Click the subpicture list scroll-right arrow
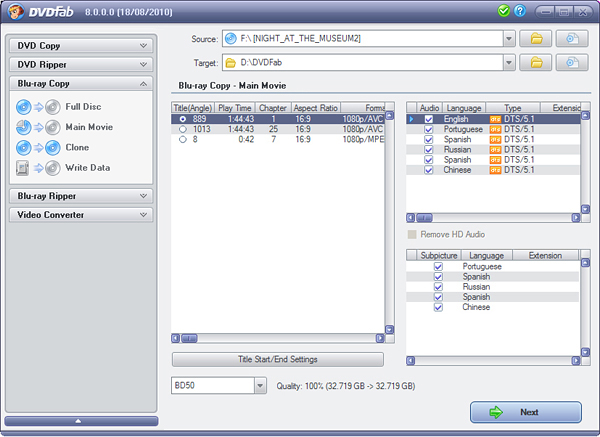This screenshot has height=437, width=600. (576, 360)
